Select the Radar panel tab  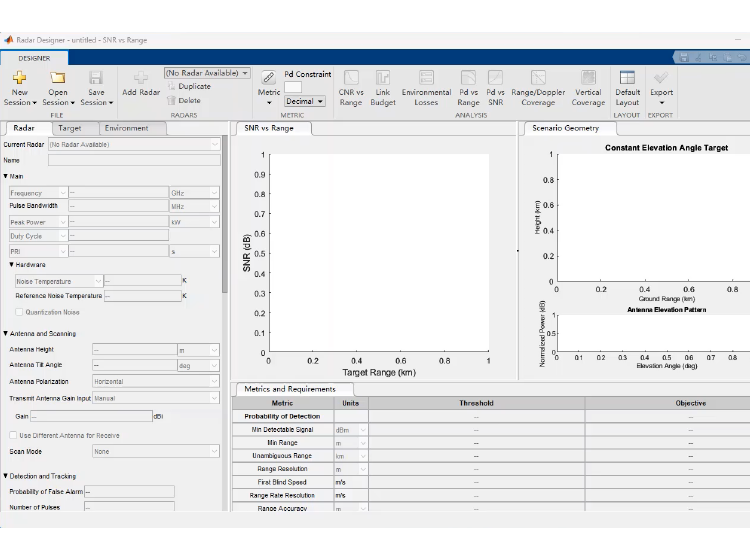pos(24,128)
